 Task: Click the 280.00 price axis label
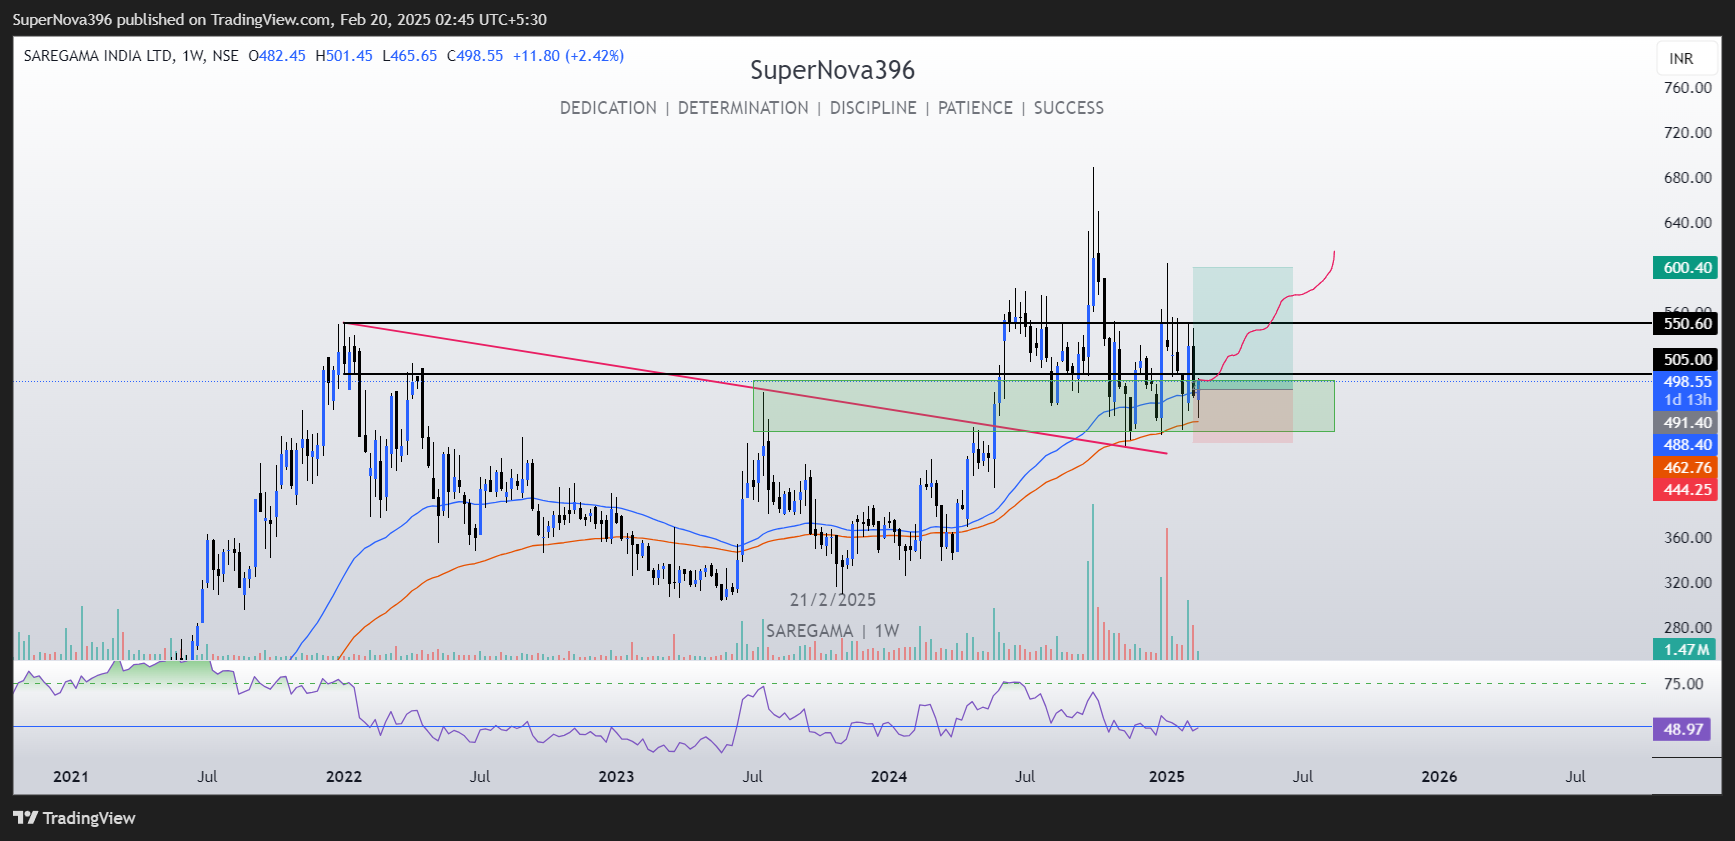1688,628
